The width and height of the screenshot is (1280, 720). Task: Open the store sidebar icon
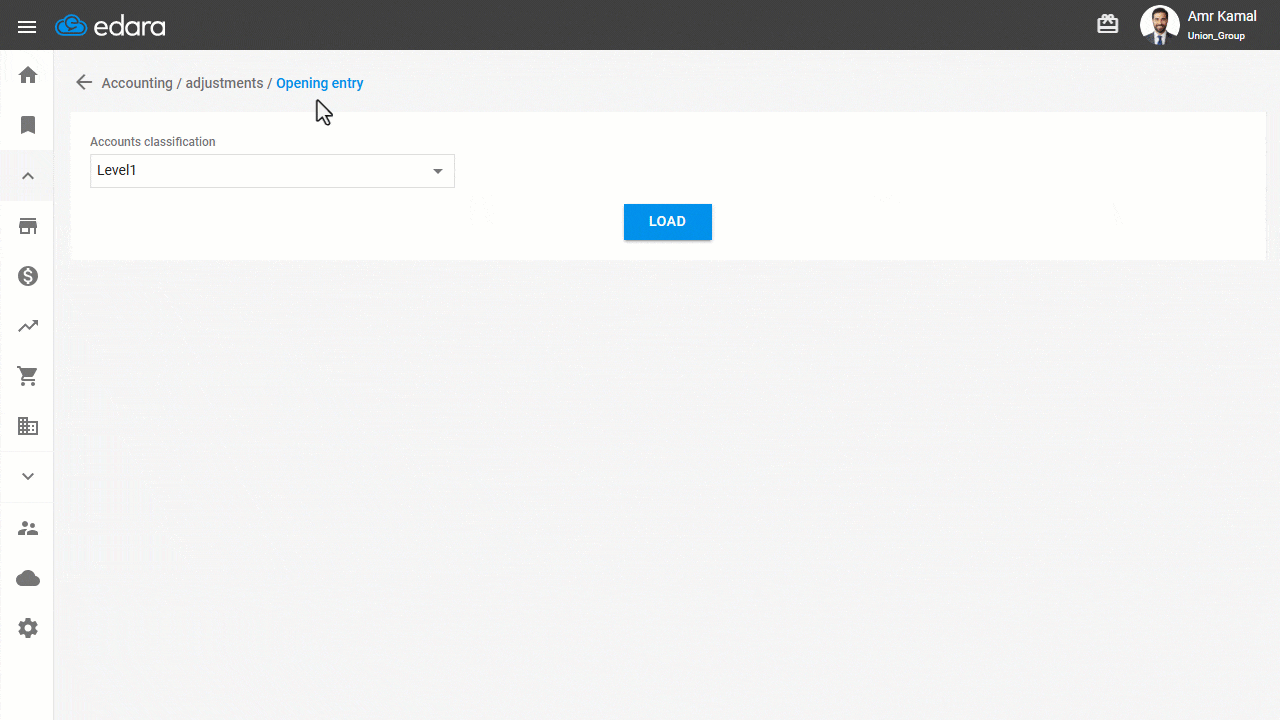[28, 226]
